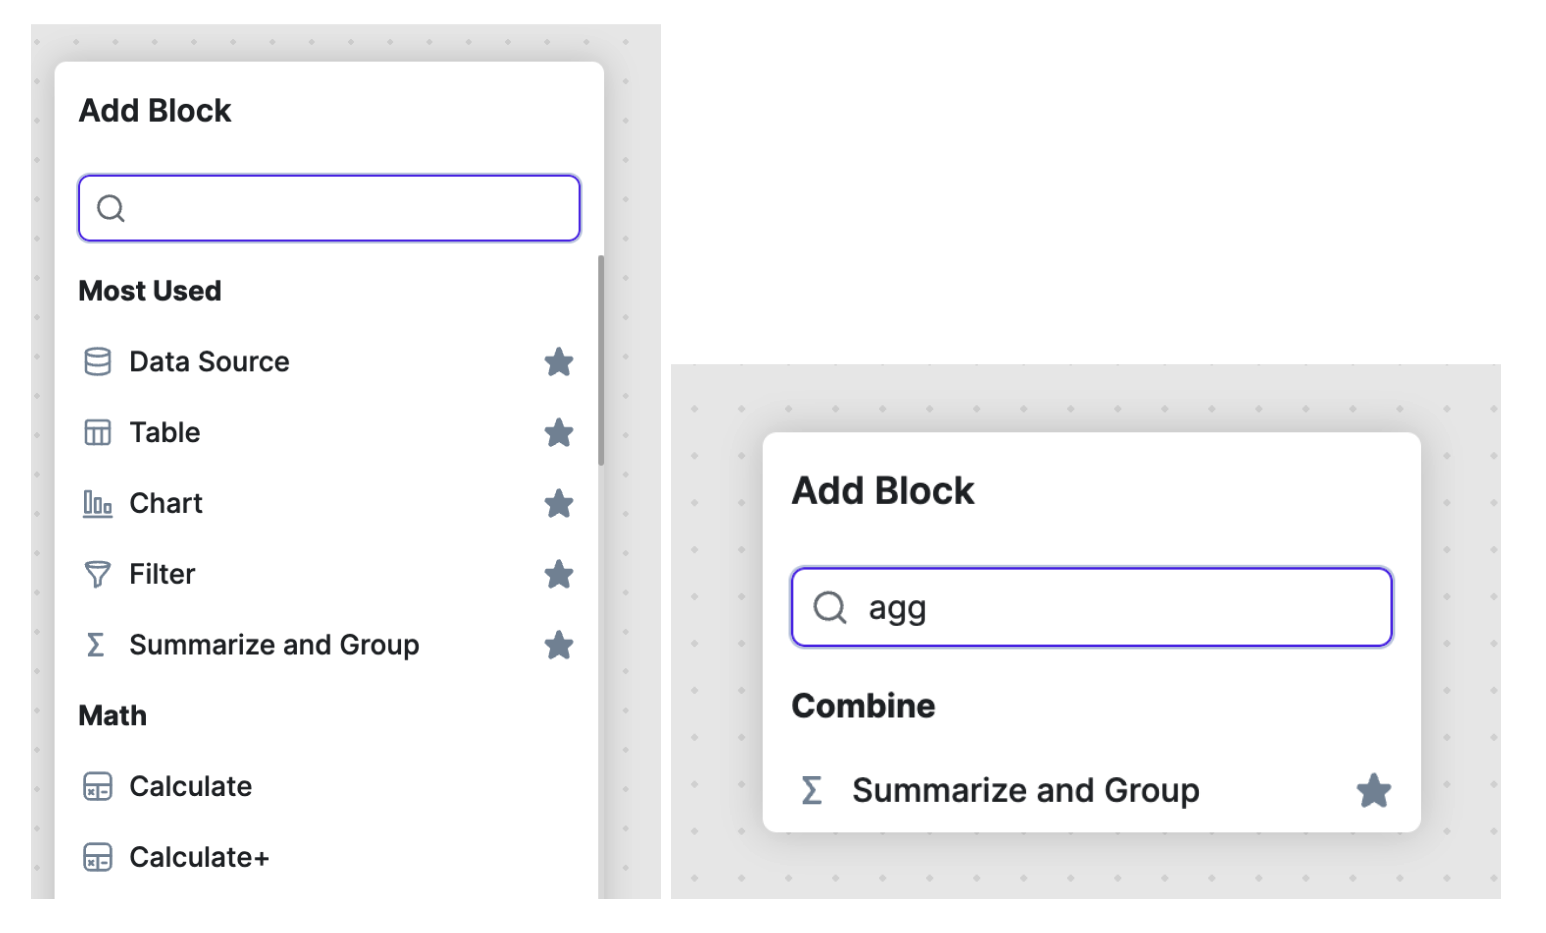Image resolution: width=1546 pixels, height=933 pixels.
Task: Toggle the star under the Combine section
Action: click(1373, 791)
